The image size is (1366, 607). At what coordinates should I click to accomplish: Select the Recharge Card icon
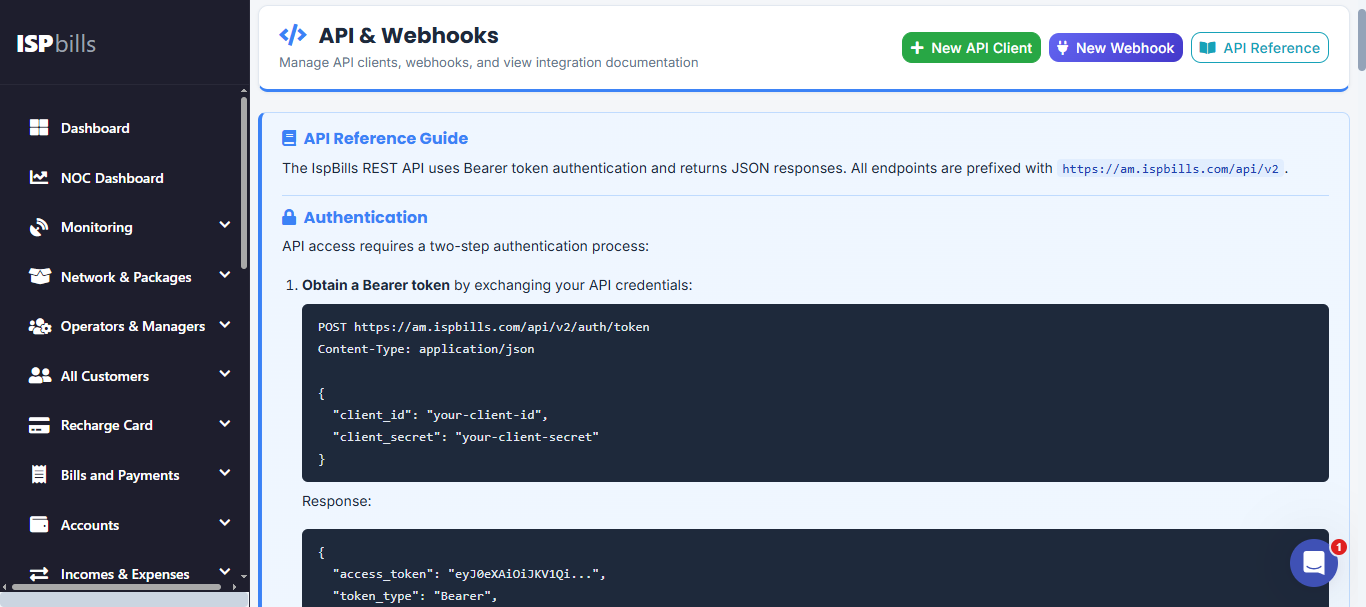point(39,424)
